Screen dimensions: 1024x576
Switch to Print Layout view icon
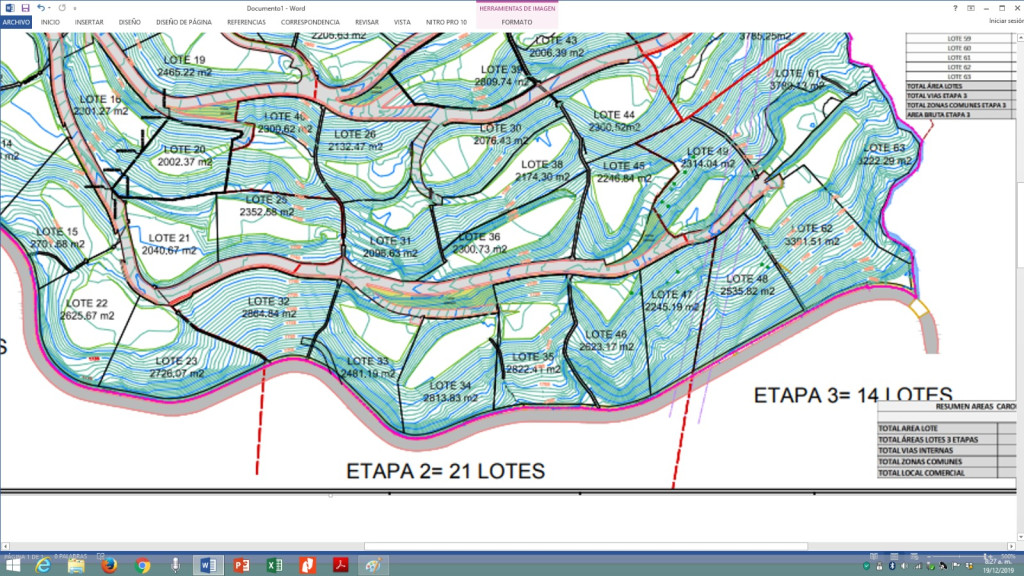tap(894, 556)
